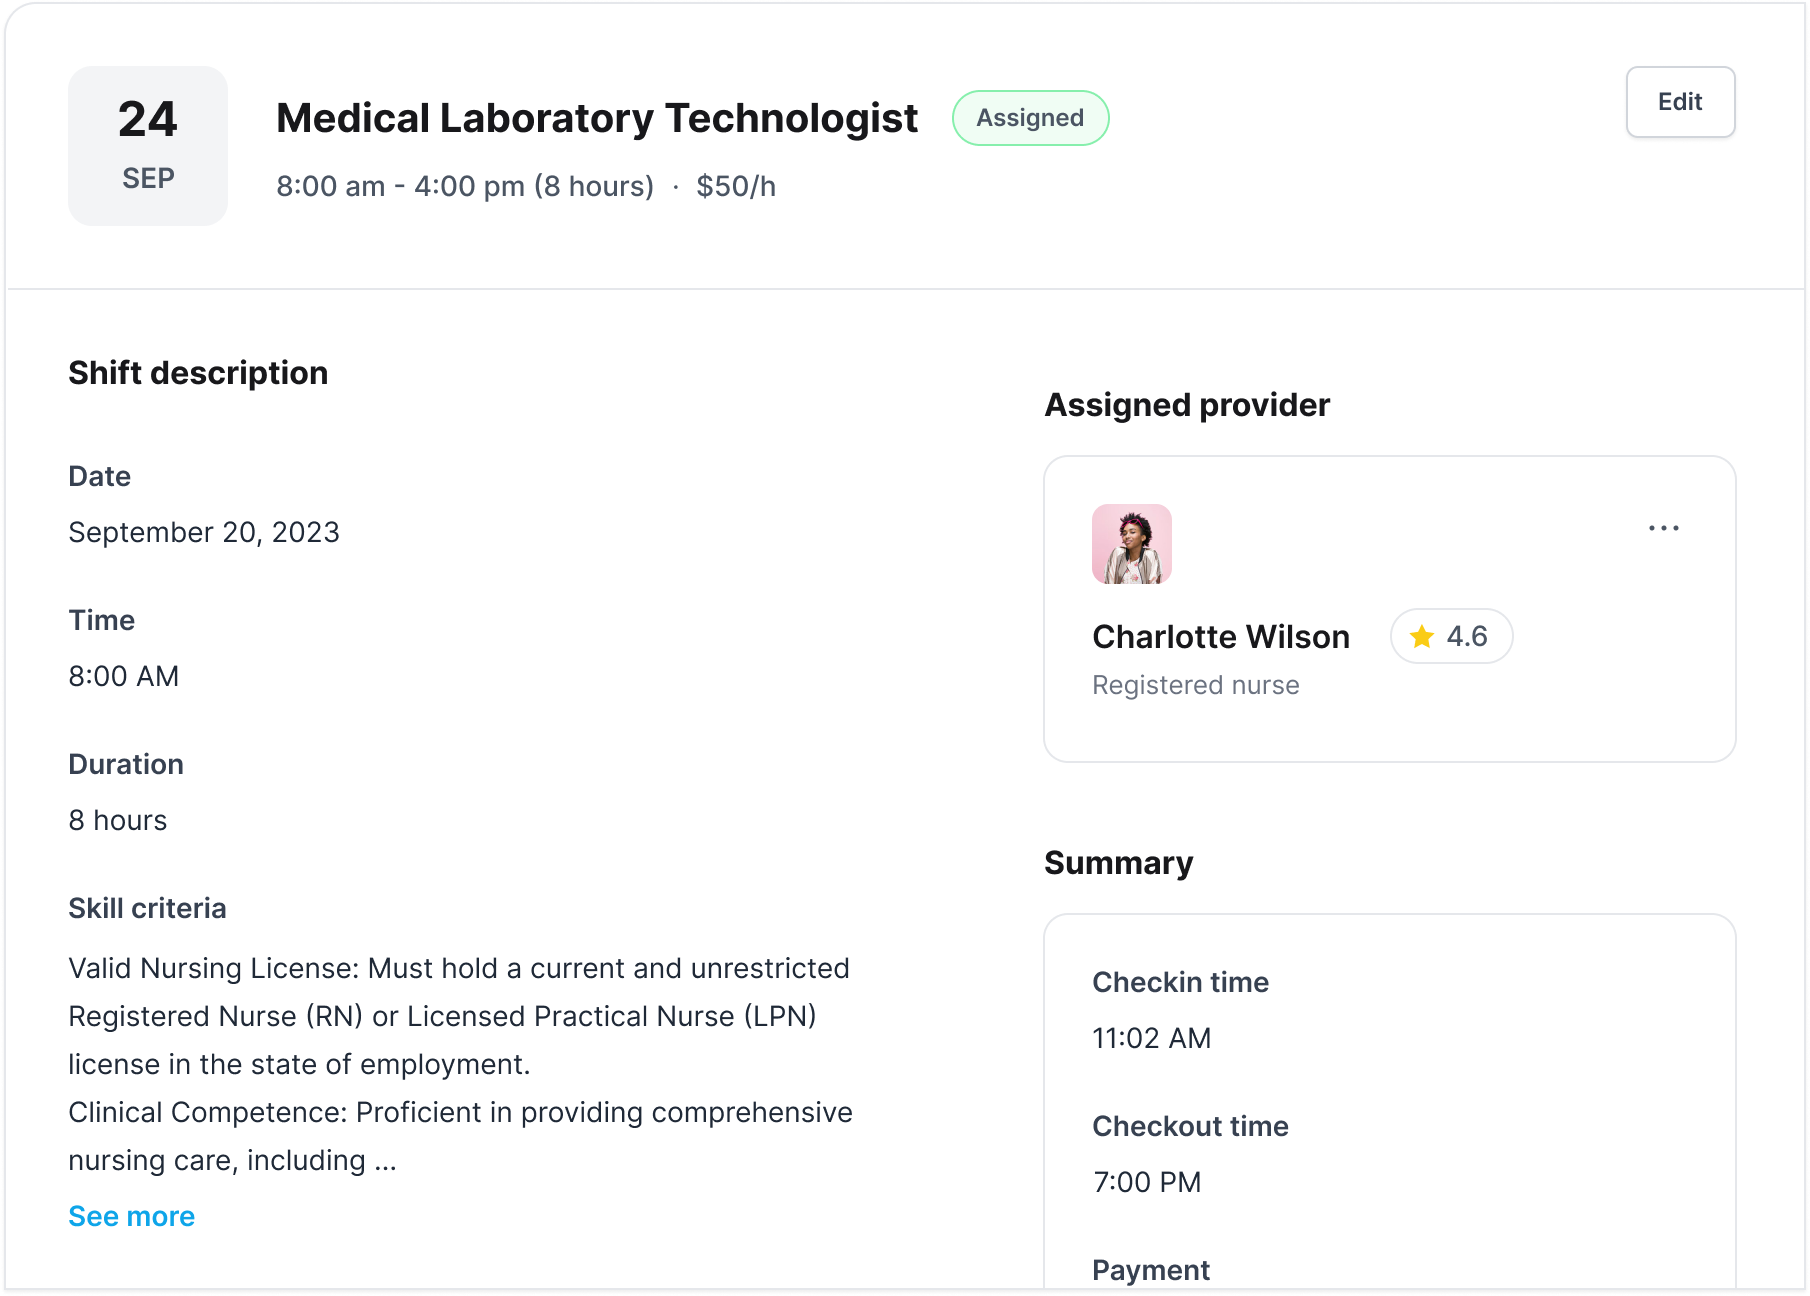Click the $50/h hourly rate text
Viewport: 1810px width, 1296px height.
[x=736, y=186]
